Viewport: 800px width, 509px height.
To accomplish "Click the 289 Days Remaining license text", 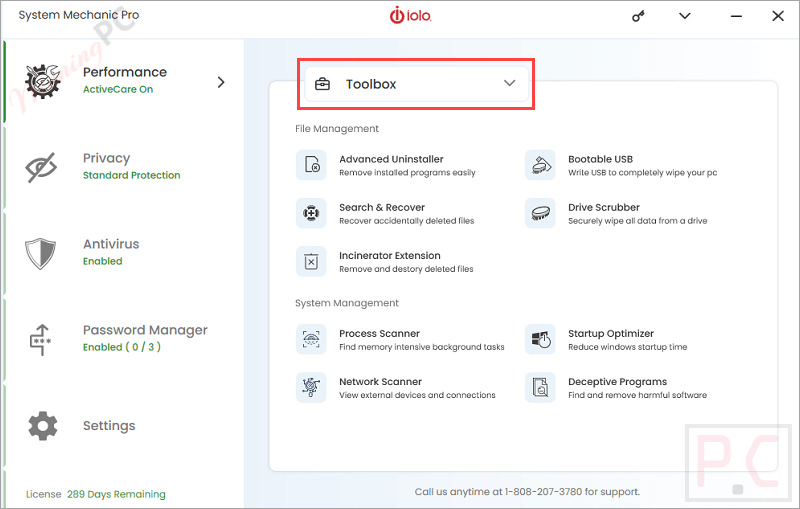I will pyautogui.click(x=116, y=494).
